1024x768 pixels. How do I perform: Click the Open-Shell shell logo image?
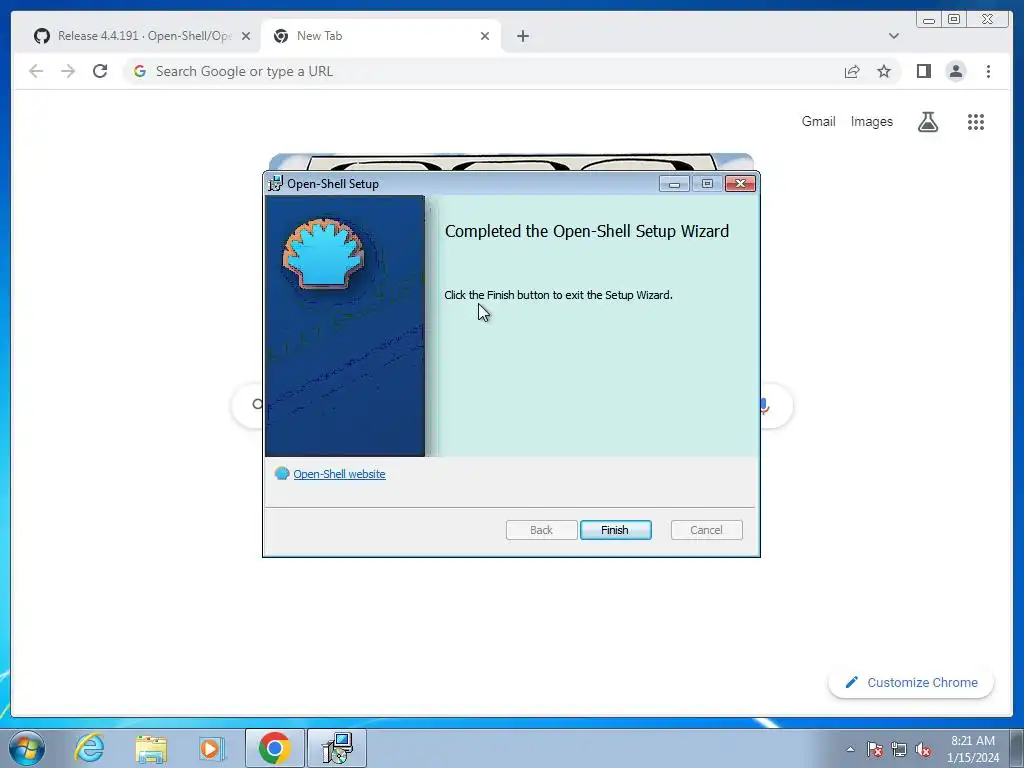pos(323,254)
